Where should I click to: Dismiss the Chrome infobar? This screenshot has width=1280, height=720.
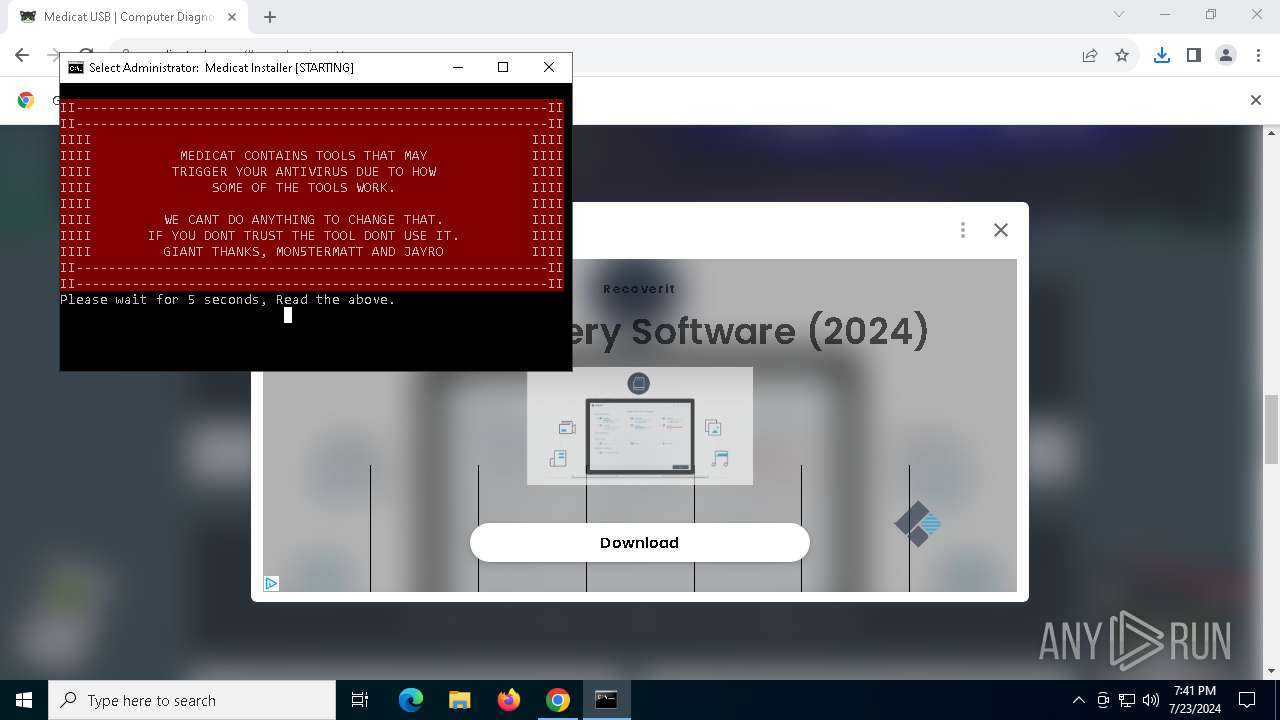(1256, 100)
